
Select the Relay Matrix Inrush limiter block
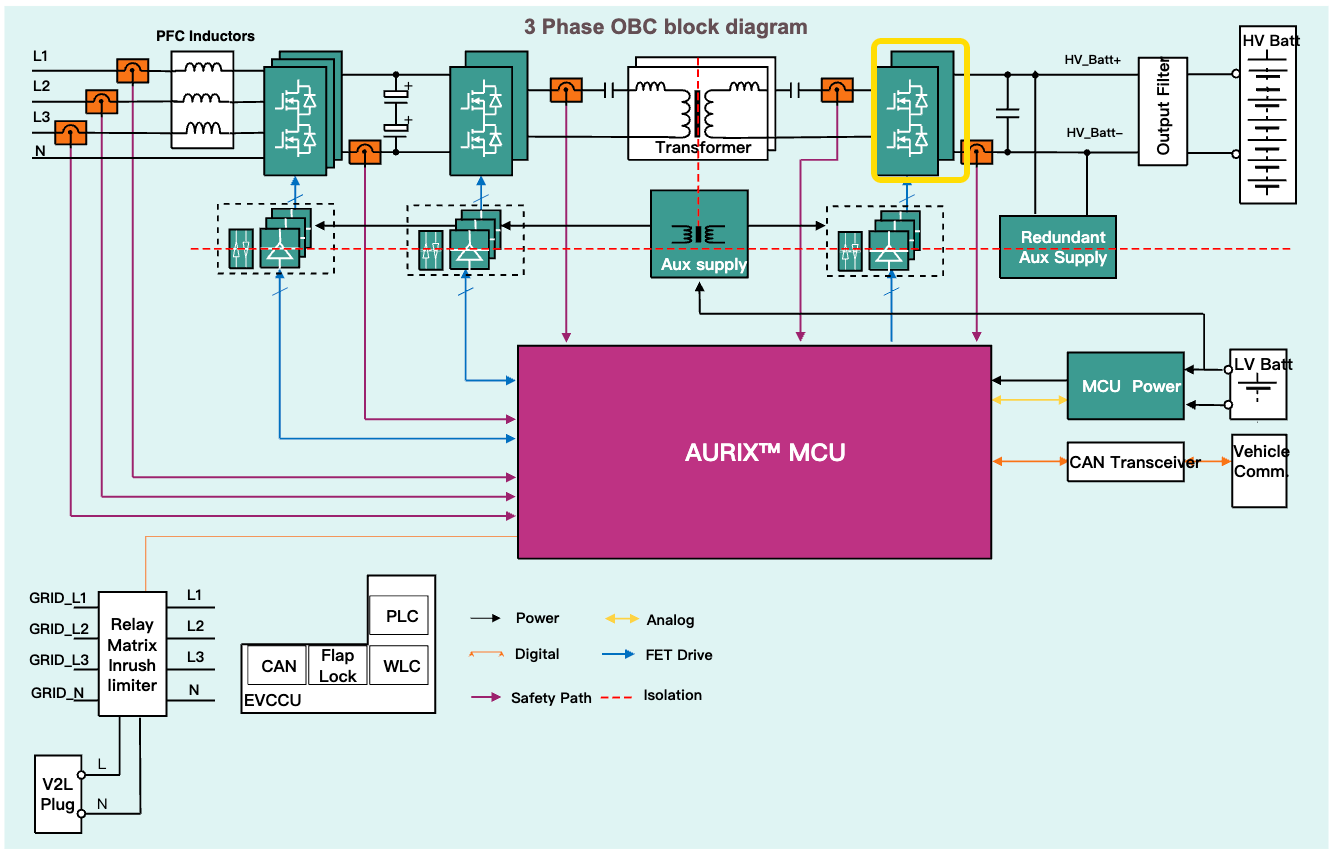132,654
